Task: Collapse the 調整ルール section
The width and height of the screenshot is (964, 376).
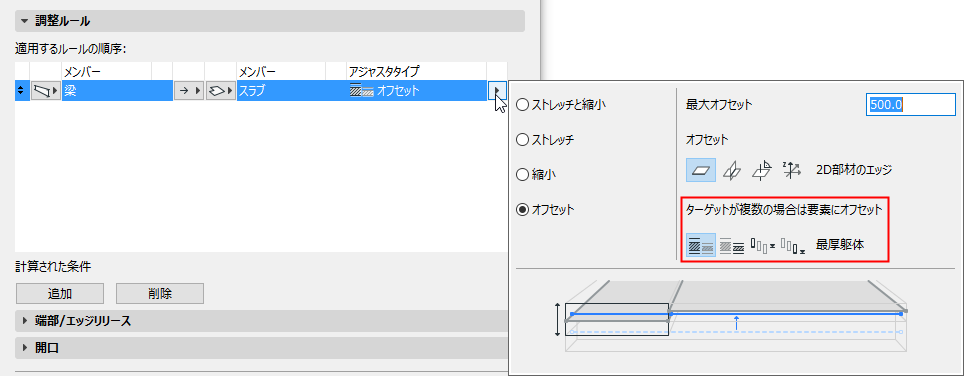Action: [25, 22]
